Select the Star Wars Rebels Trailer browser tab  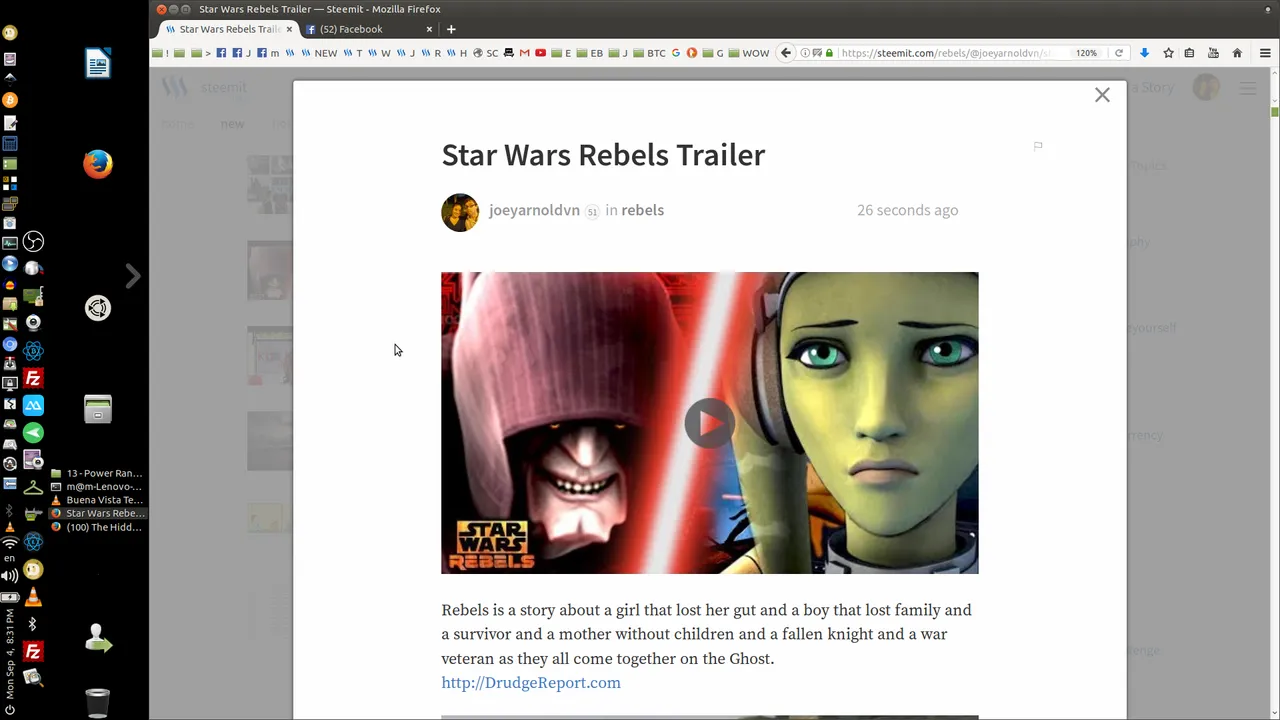pyautogui.click(x=229, y=29)
